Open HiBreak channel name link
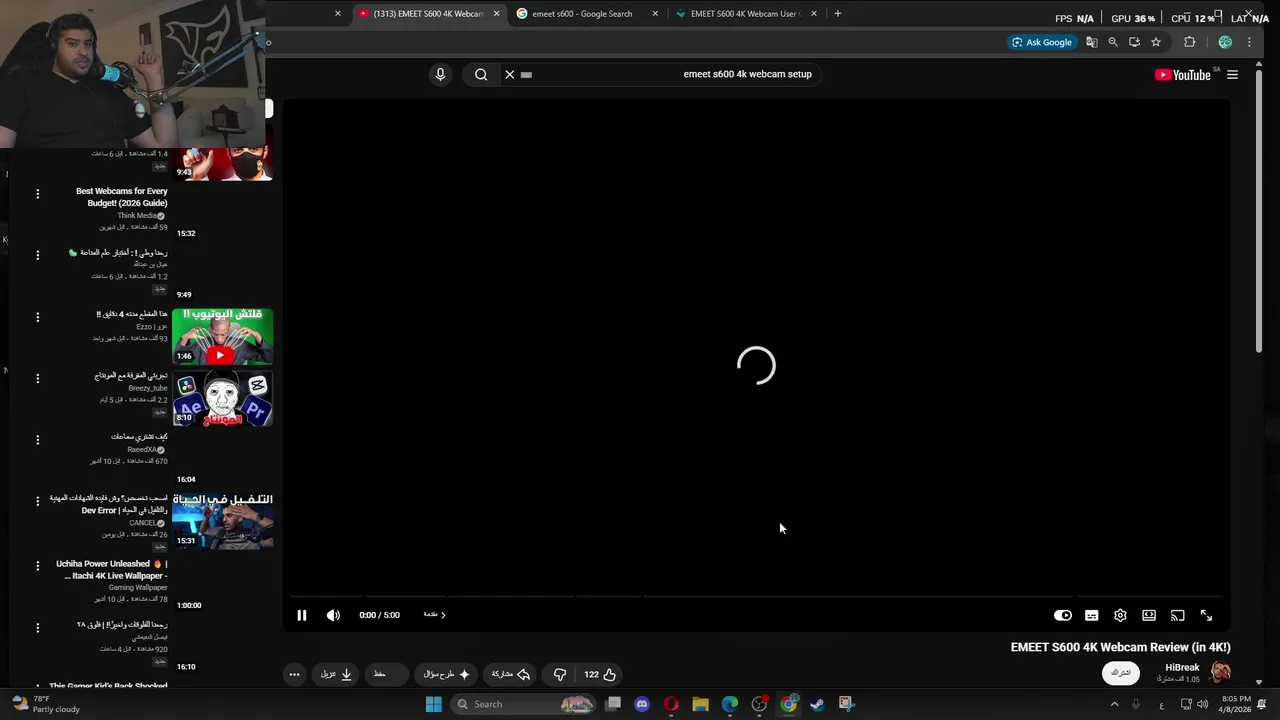This screenshot has height=720, width=1280. (x=1182, y=667)
